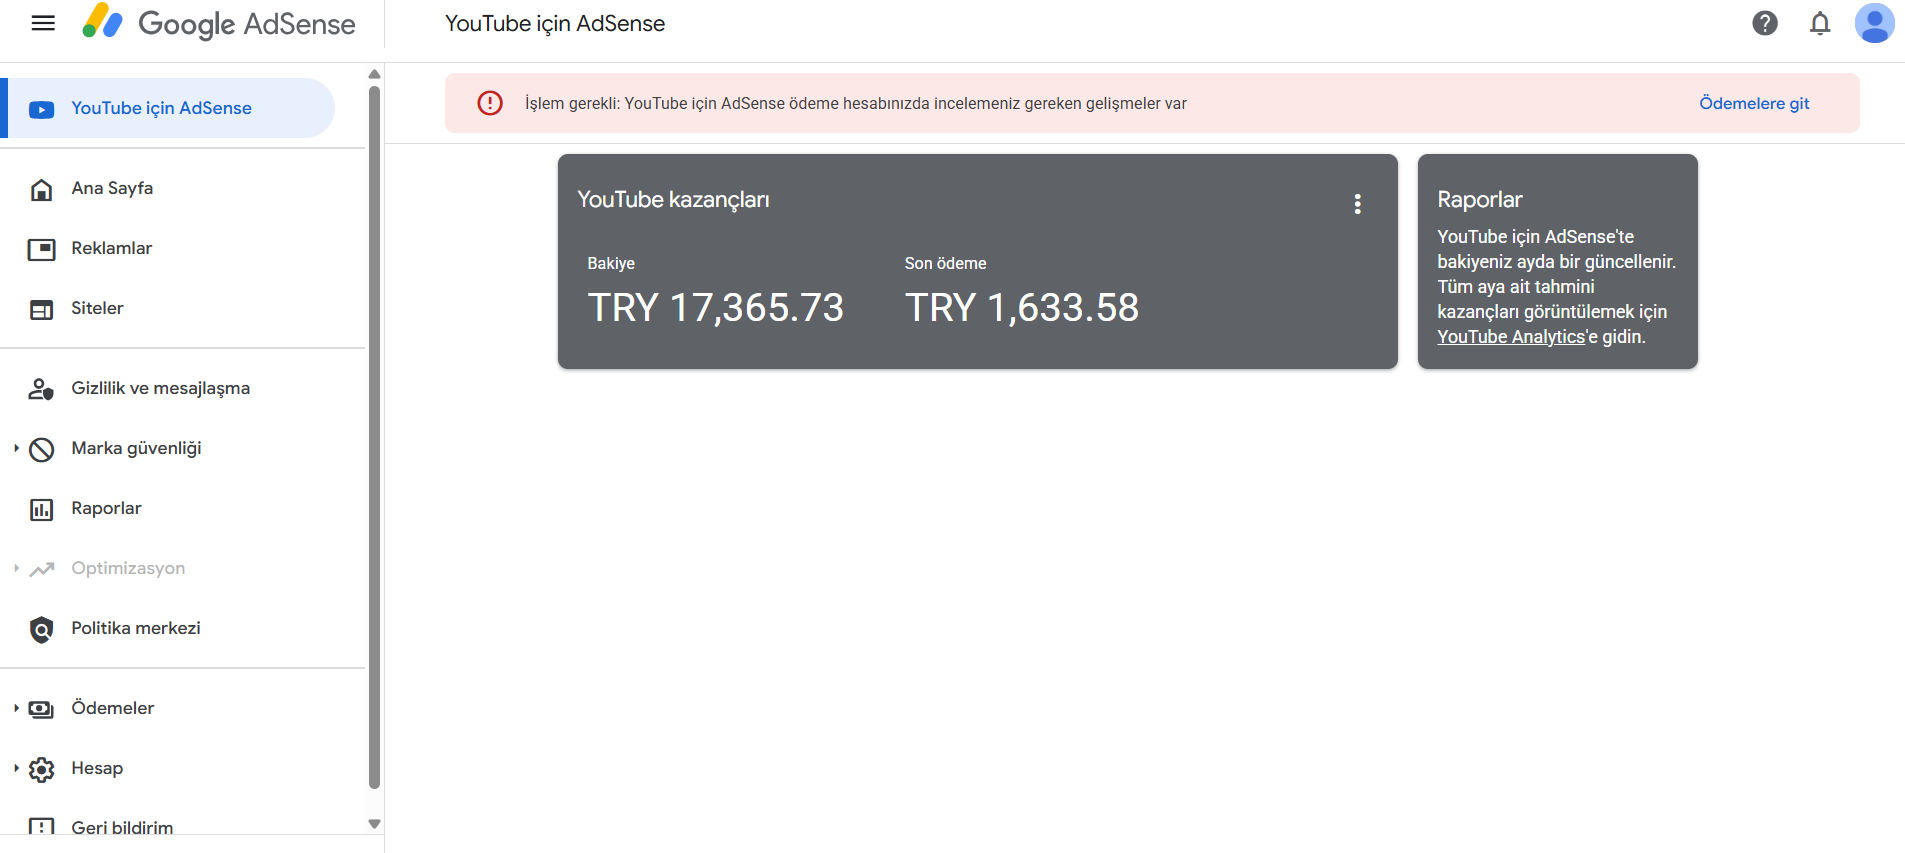Open the notifications bell
The image size is (1905, 853).
1820,23
